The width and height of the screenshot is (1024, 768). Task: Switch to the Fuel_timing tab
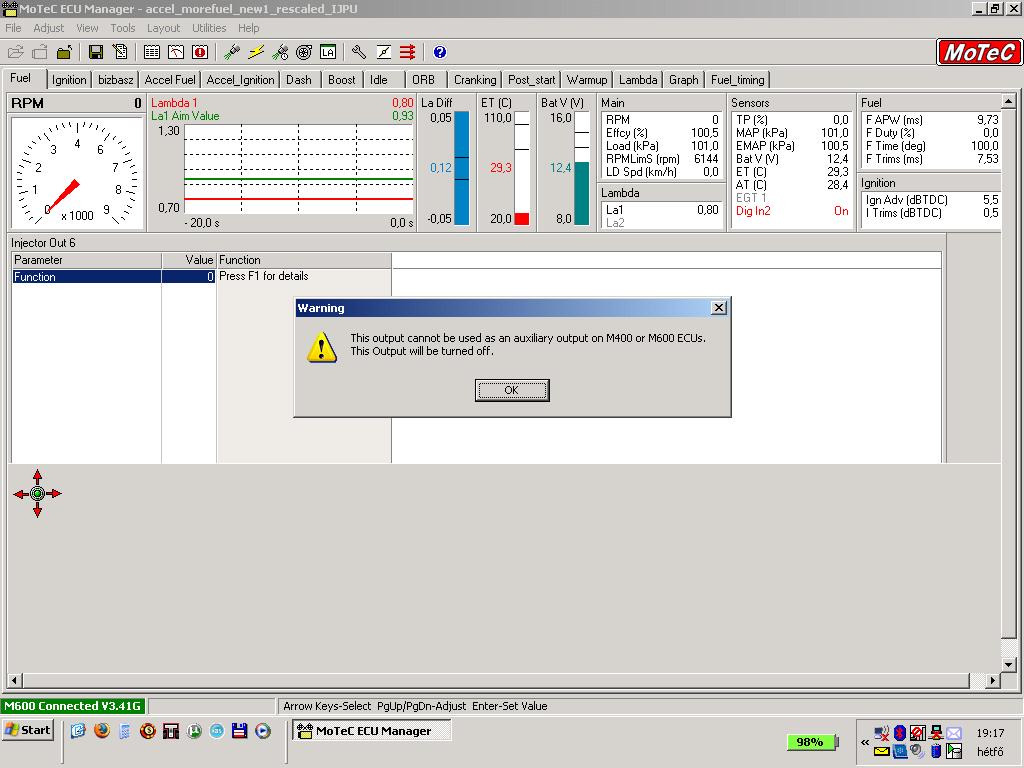pyautogui.click(x=737, y=80)
